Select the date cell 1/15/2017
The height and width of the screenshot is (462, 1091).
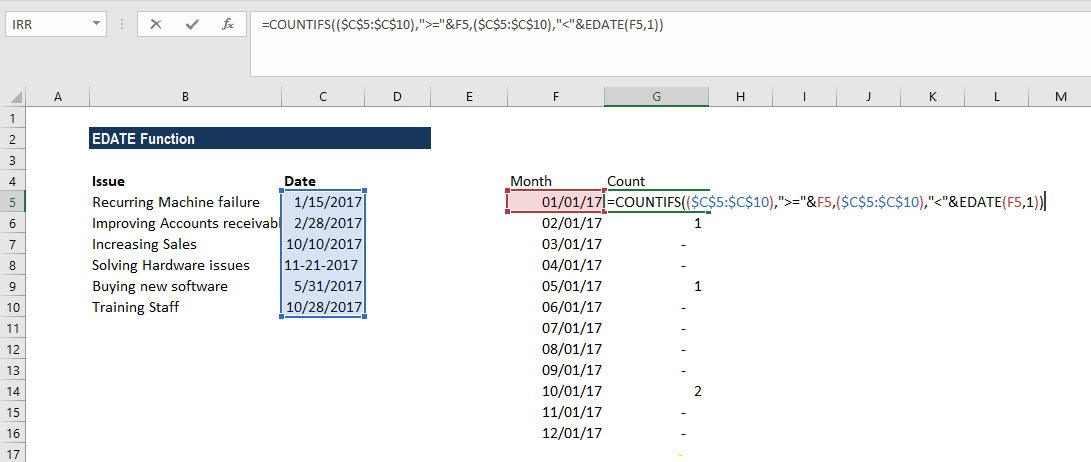323,202
